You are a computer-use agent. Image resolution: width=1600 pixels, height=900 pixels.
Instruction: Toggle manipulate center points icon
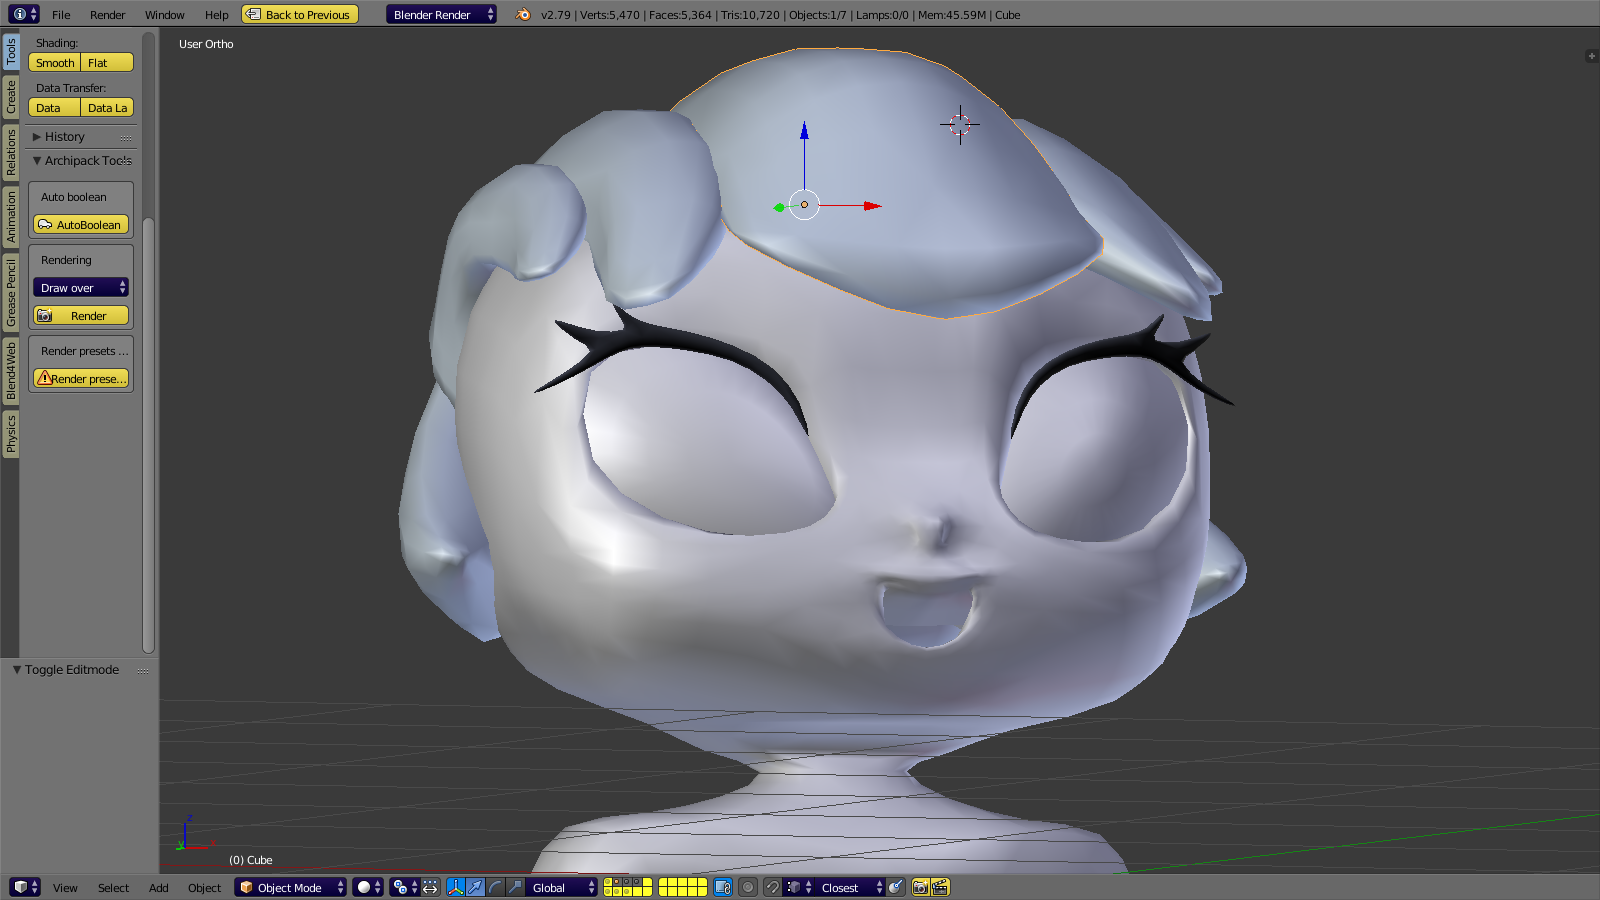(x=431, y=887)
